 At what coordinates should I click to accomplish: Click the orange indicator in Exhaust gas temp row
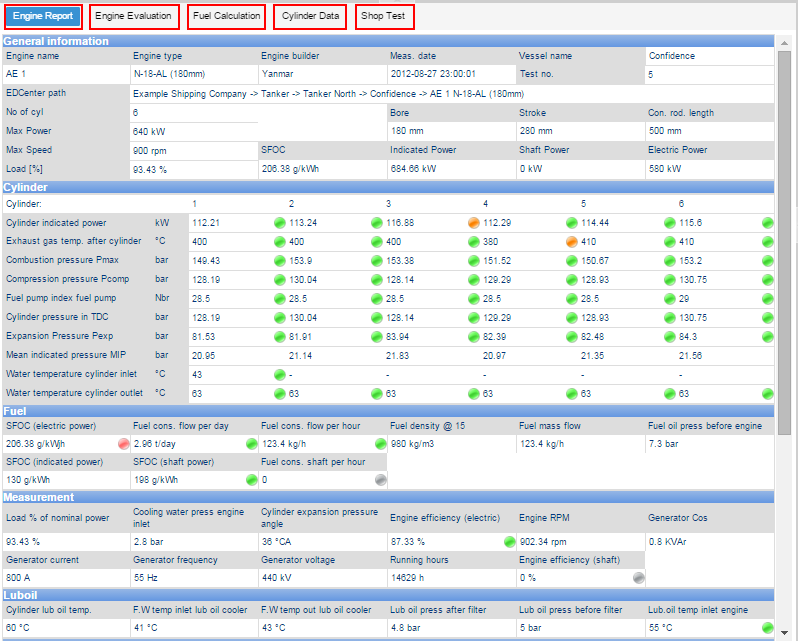[572, 241]
